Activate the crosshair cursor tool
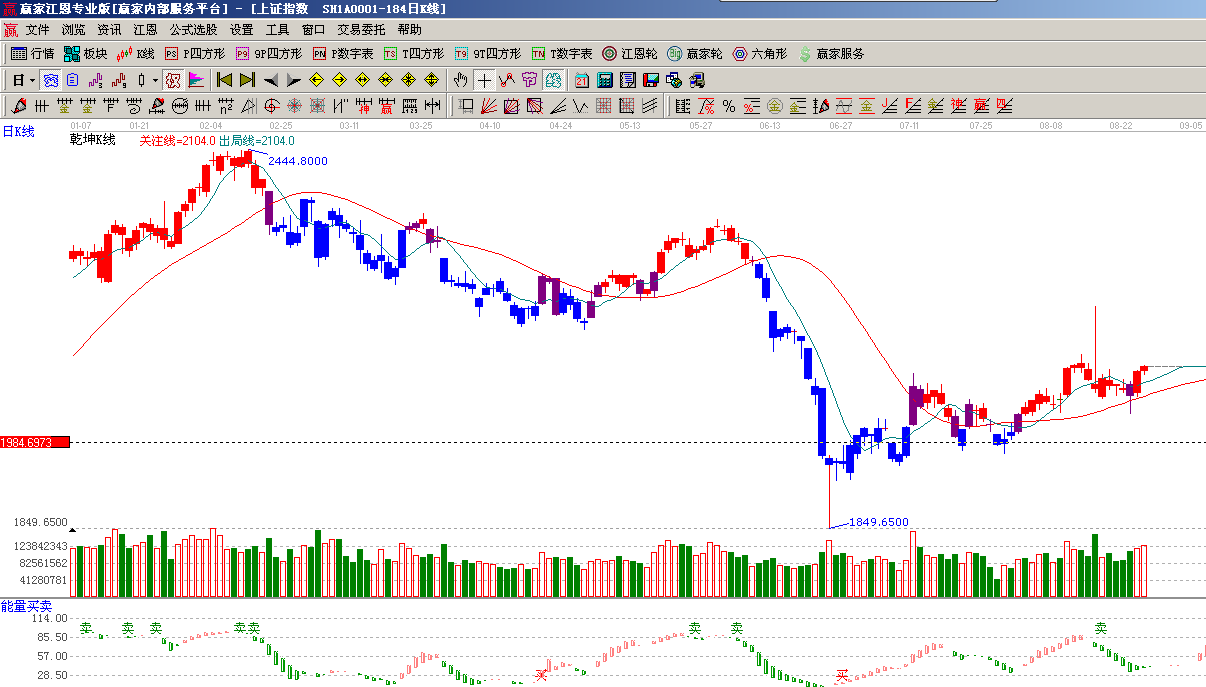The width and height of the screenshot is (1206, 687). point(484,80)
